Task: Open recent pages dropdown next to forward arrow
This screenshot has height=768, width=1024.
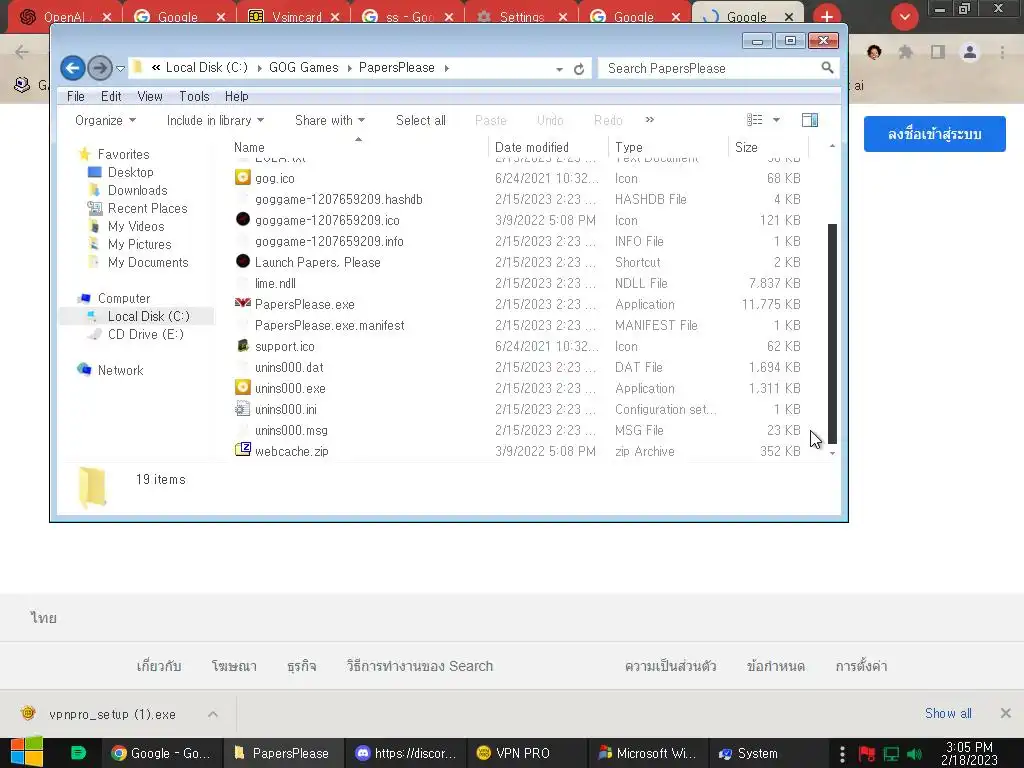Action: tap(120, 68)
